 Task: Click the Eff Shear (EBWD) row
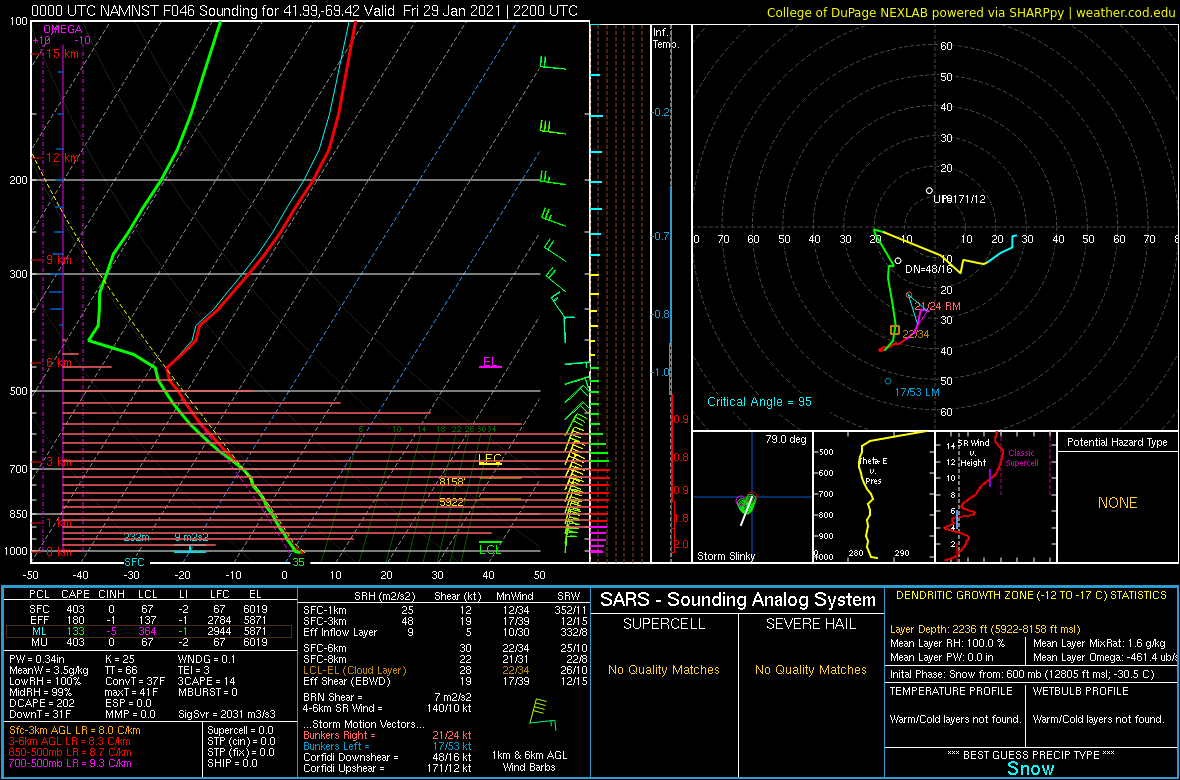point(440,681)
